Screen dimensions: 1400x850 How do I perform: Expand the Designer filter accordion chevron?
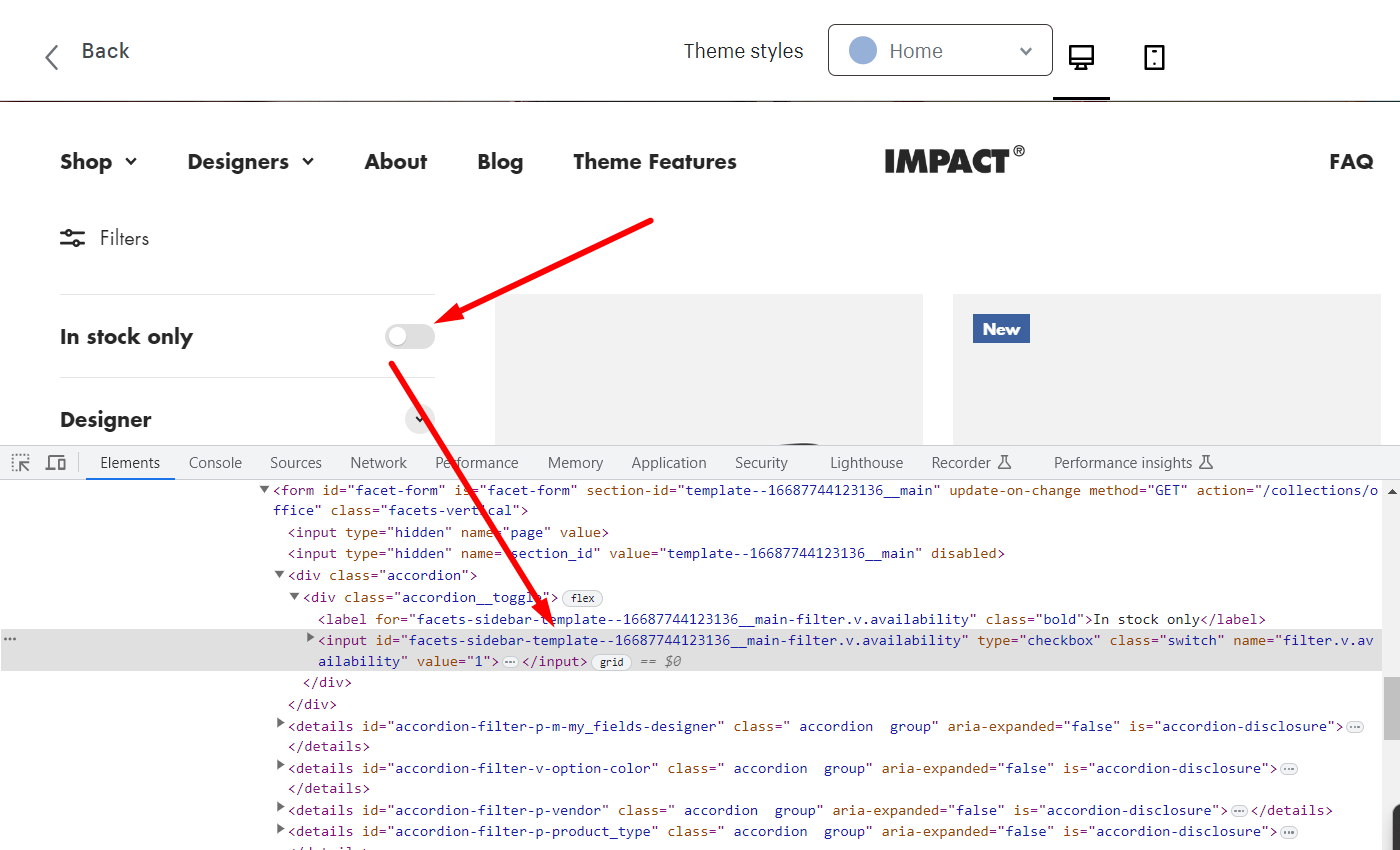click(420, 419)
